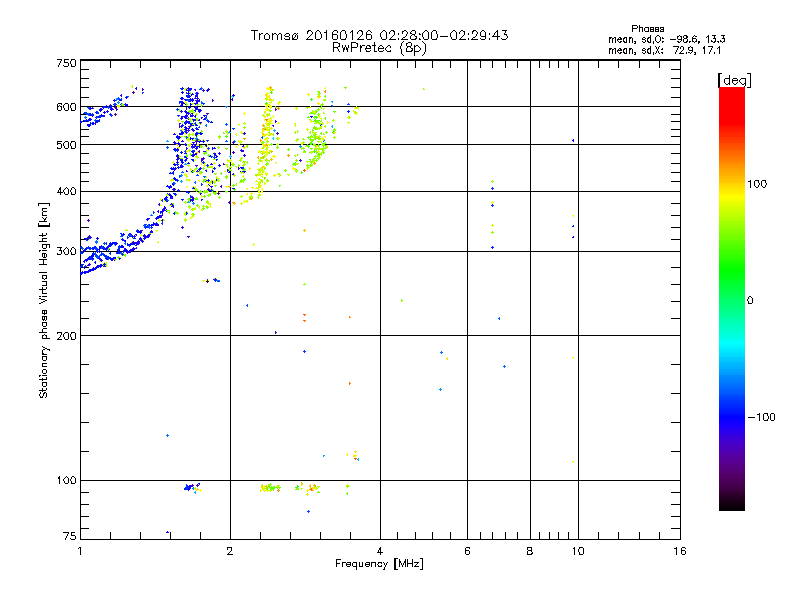800x600 pixels.
Task: Click the '[deg]' unit label above color bar
Action: [x=734, y=80]
